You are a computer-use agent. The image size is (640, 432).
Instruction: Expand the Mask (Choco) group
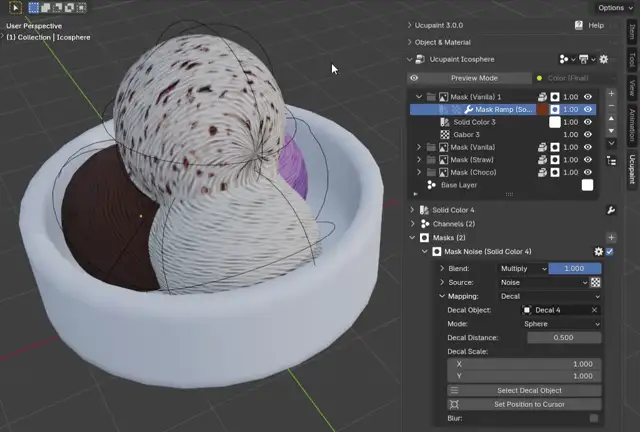tap(419, 172)
